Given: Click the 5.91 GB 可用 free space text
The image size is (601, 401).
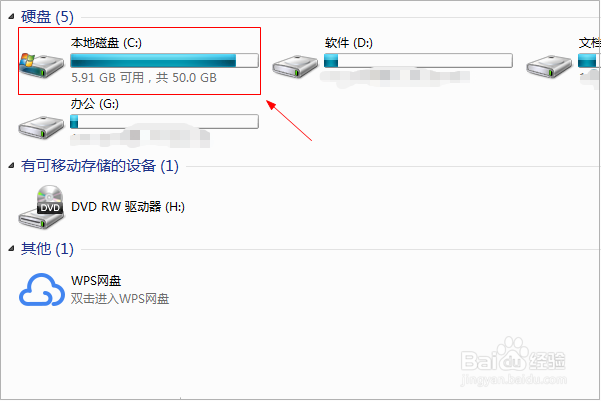Looking at the screenshot, I should pos(108,78).
